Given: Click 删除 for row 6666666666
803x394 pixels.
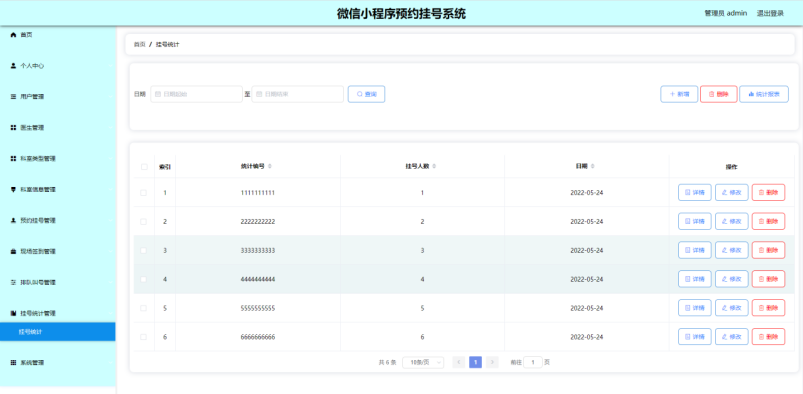Looking at the screenshot, I should tap(768, 337).
